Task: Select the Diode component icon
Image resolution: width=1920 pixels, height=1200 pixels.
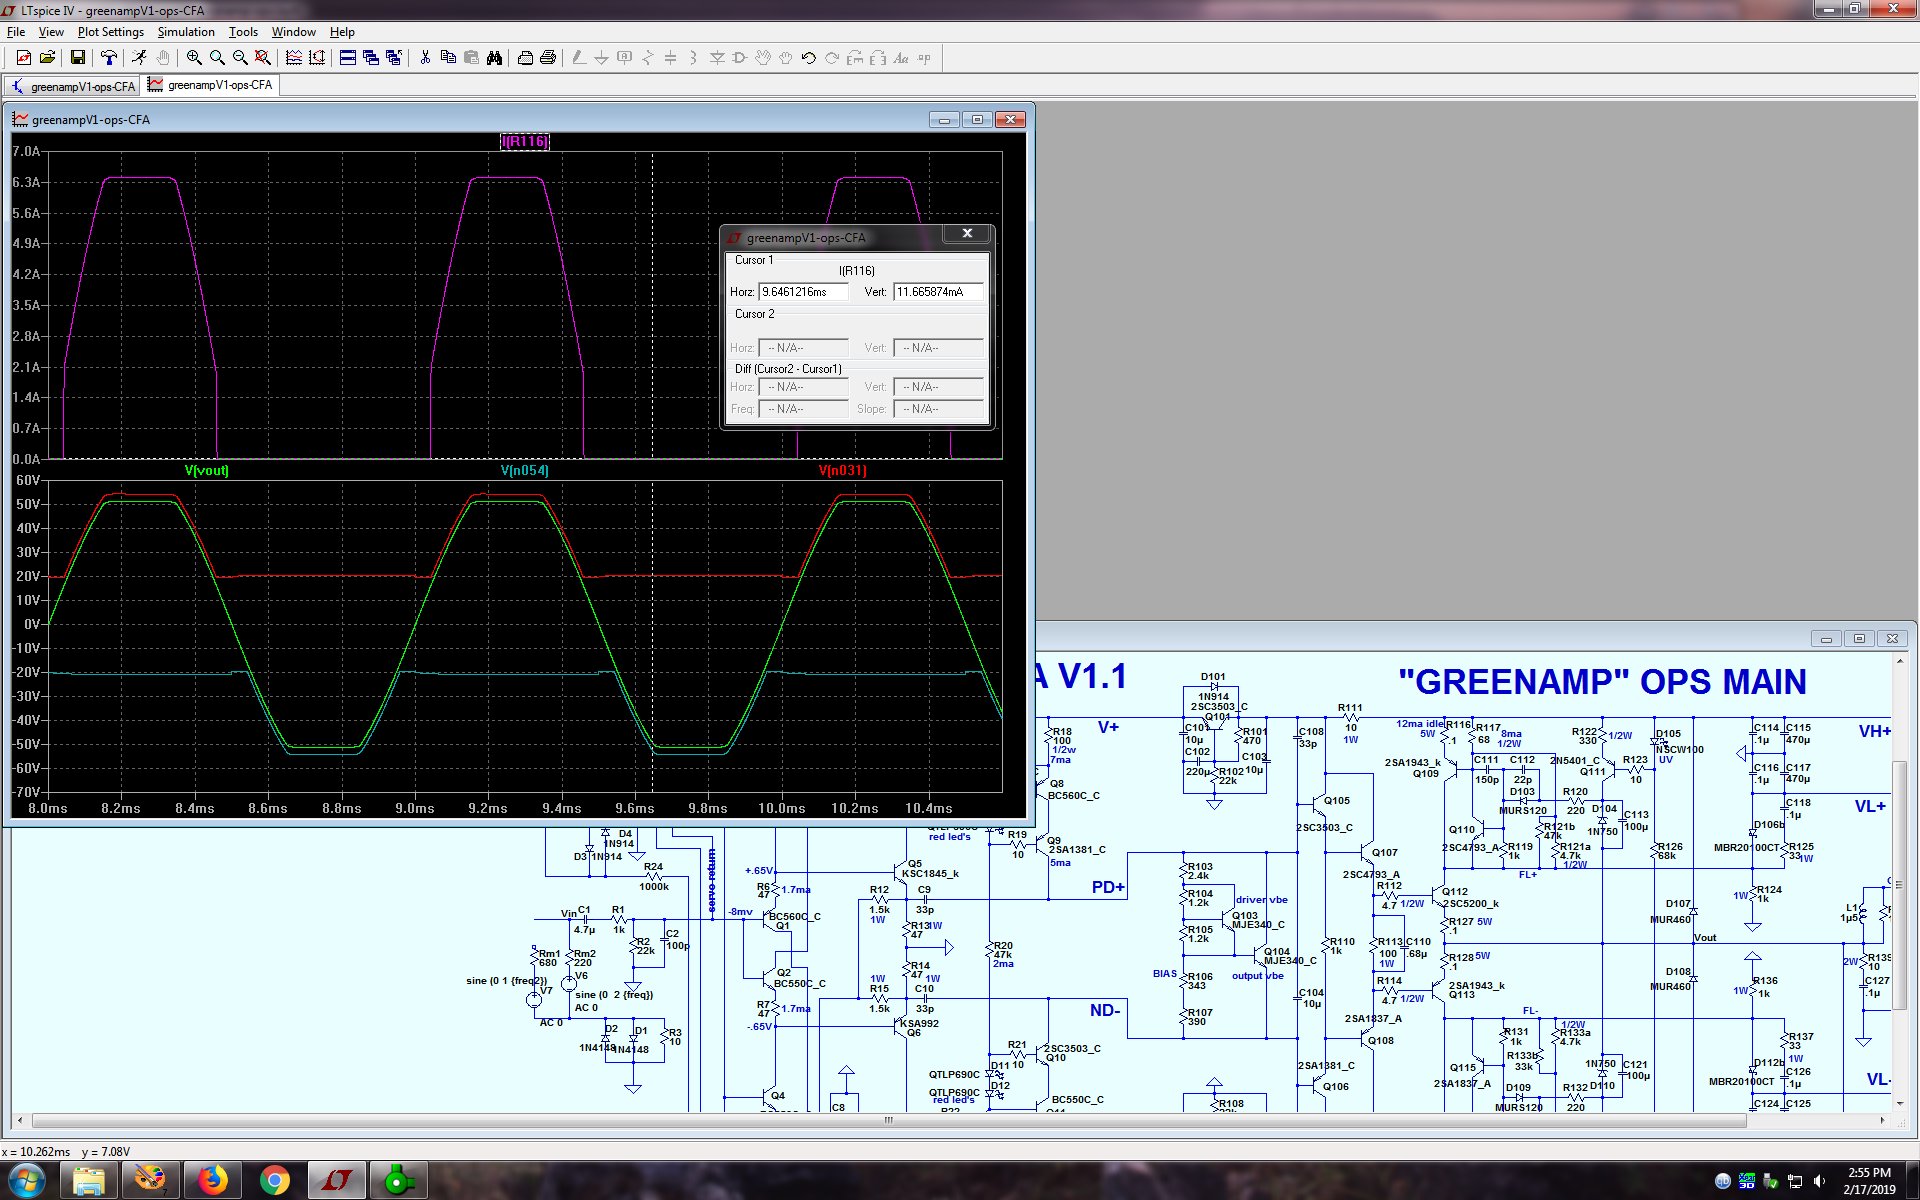Action: (x=717, y=58)
